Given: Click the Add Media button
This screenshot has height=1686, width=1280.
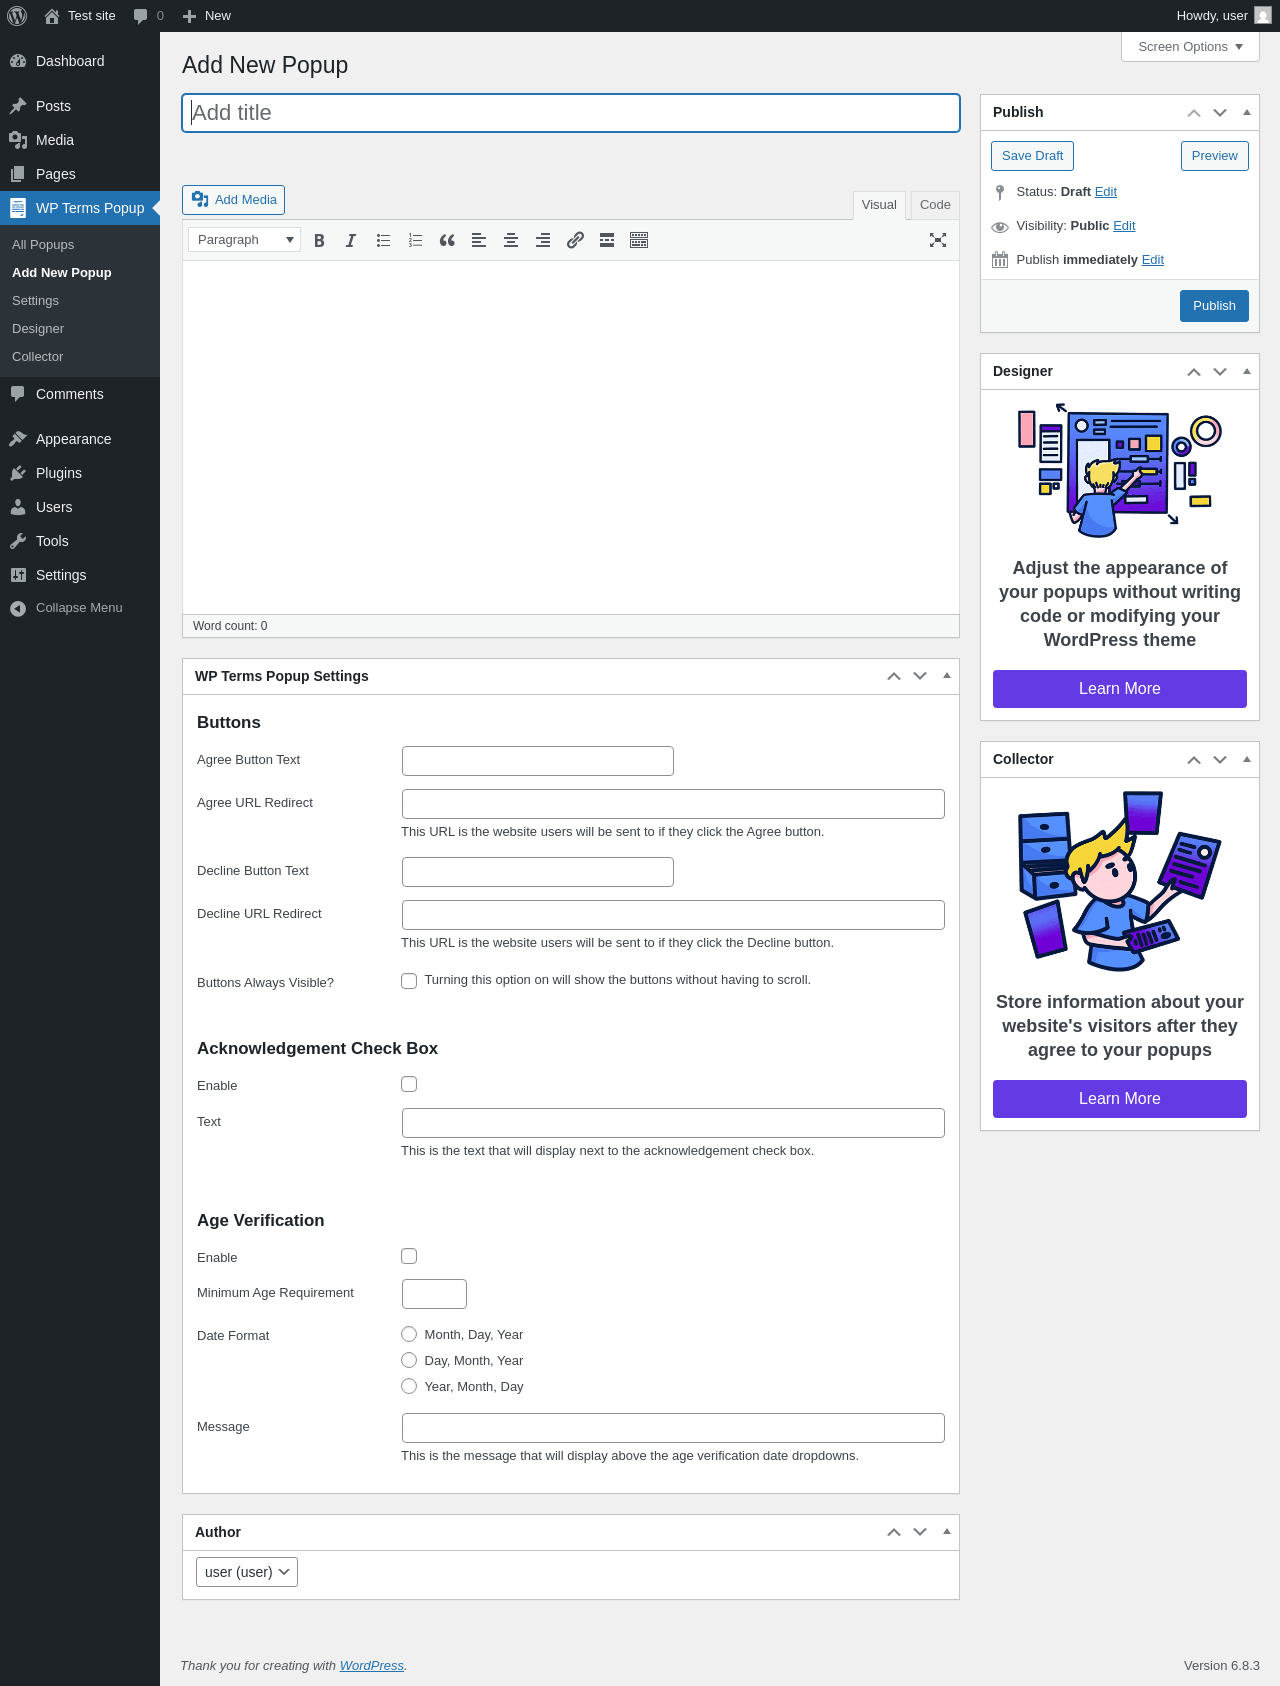Looking at the screenshot, I should (x=233, y=200).
